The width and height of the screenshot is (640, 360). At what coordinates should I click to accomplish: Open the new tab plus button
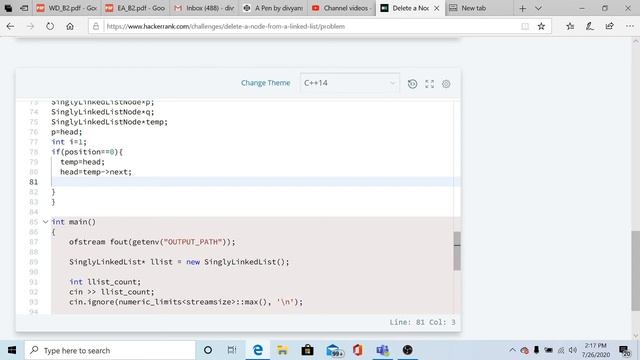click(x=522, y=8)
